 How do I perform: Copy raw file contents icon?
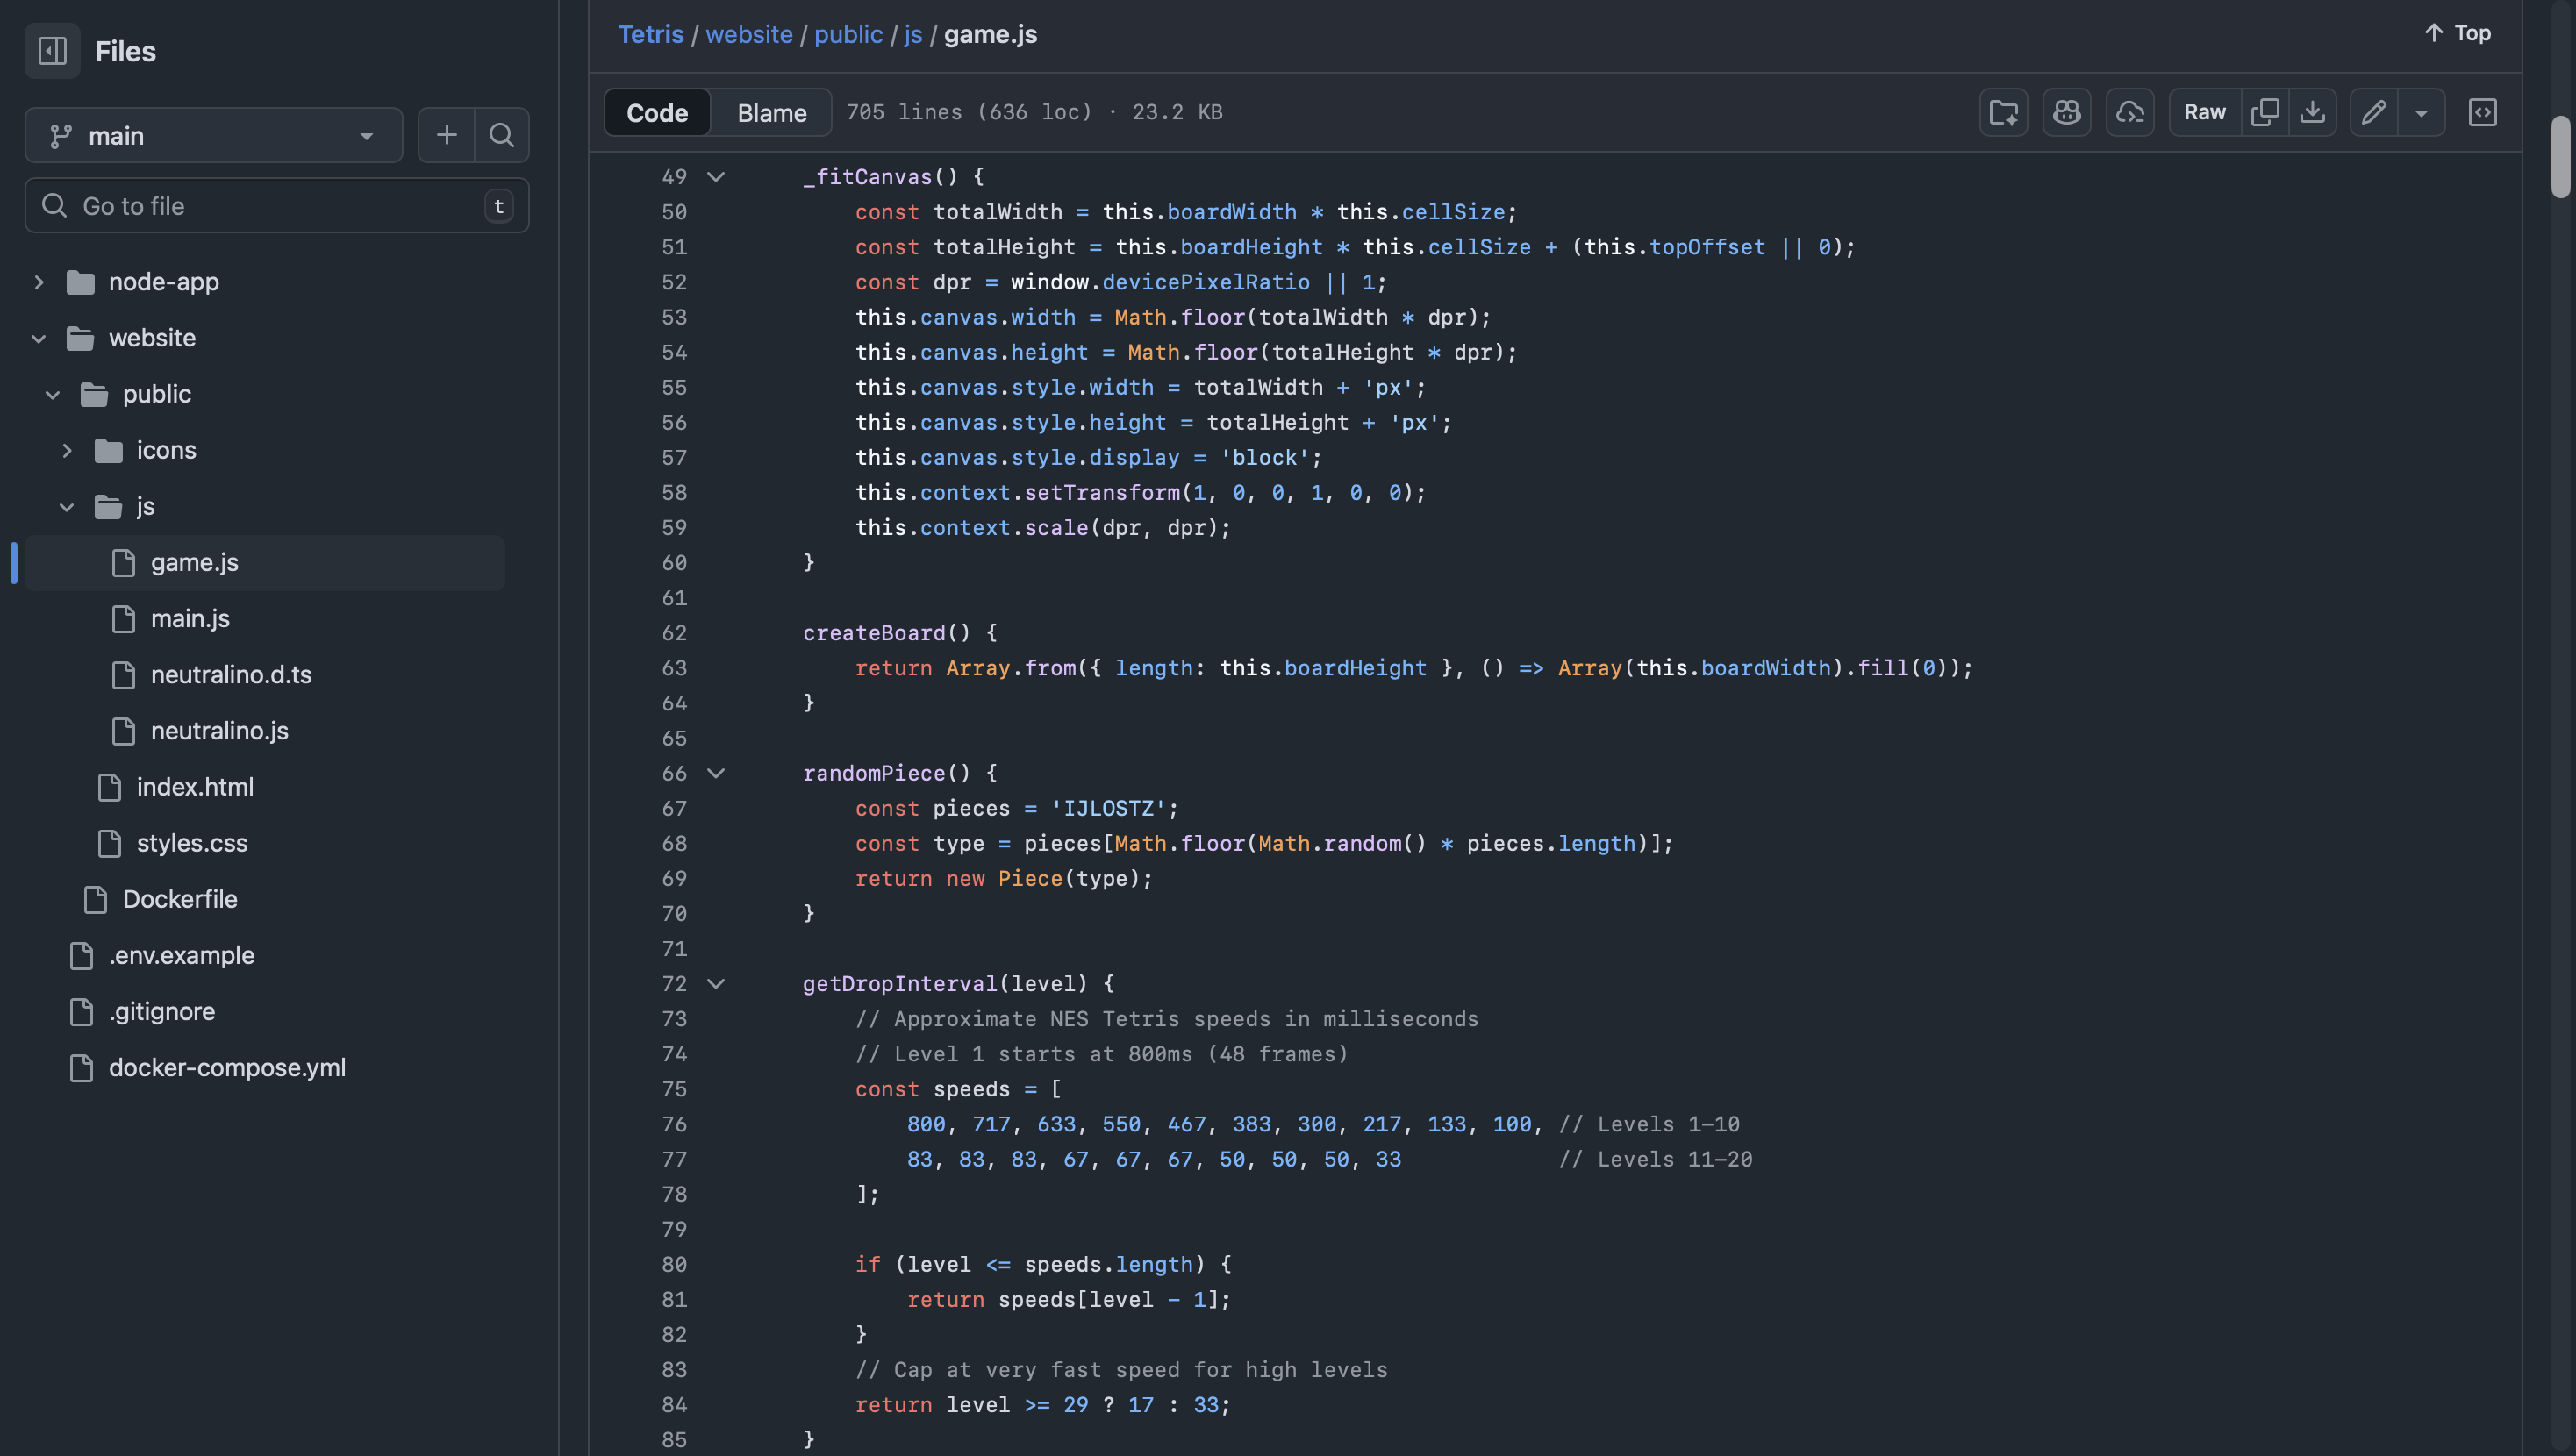click(x=2264, y=112)
